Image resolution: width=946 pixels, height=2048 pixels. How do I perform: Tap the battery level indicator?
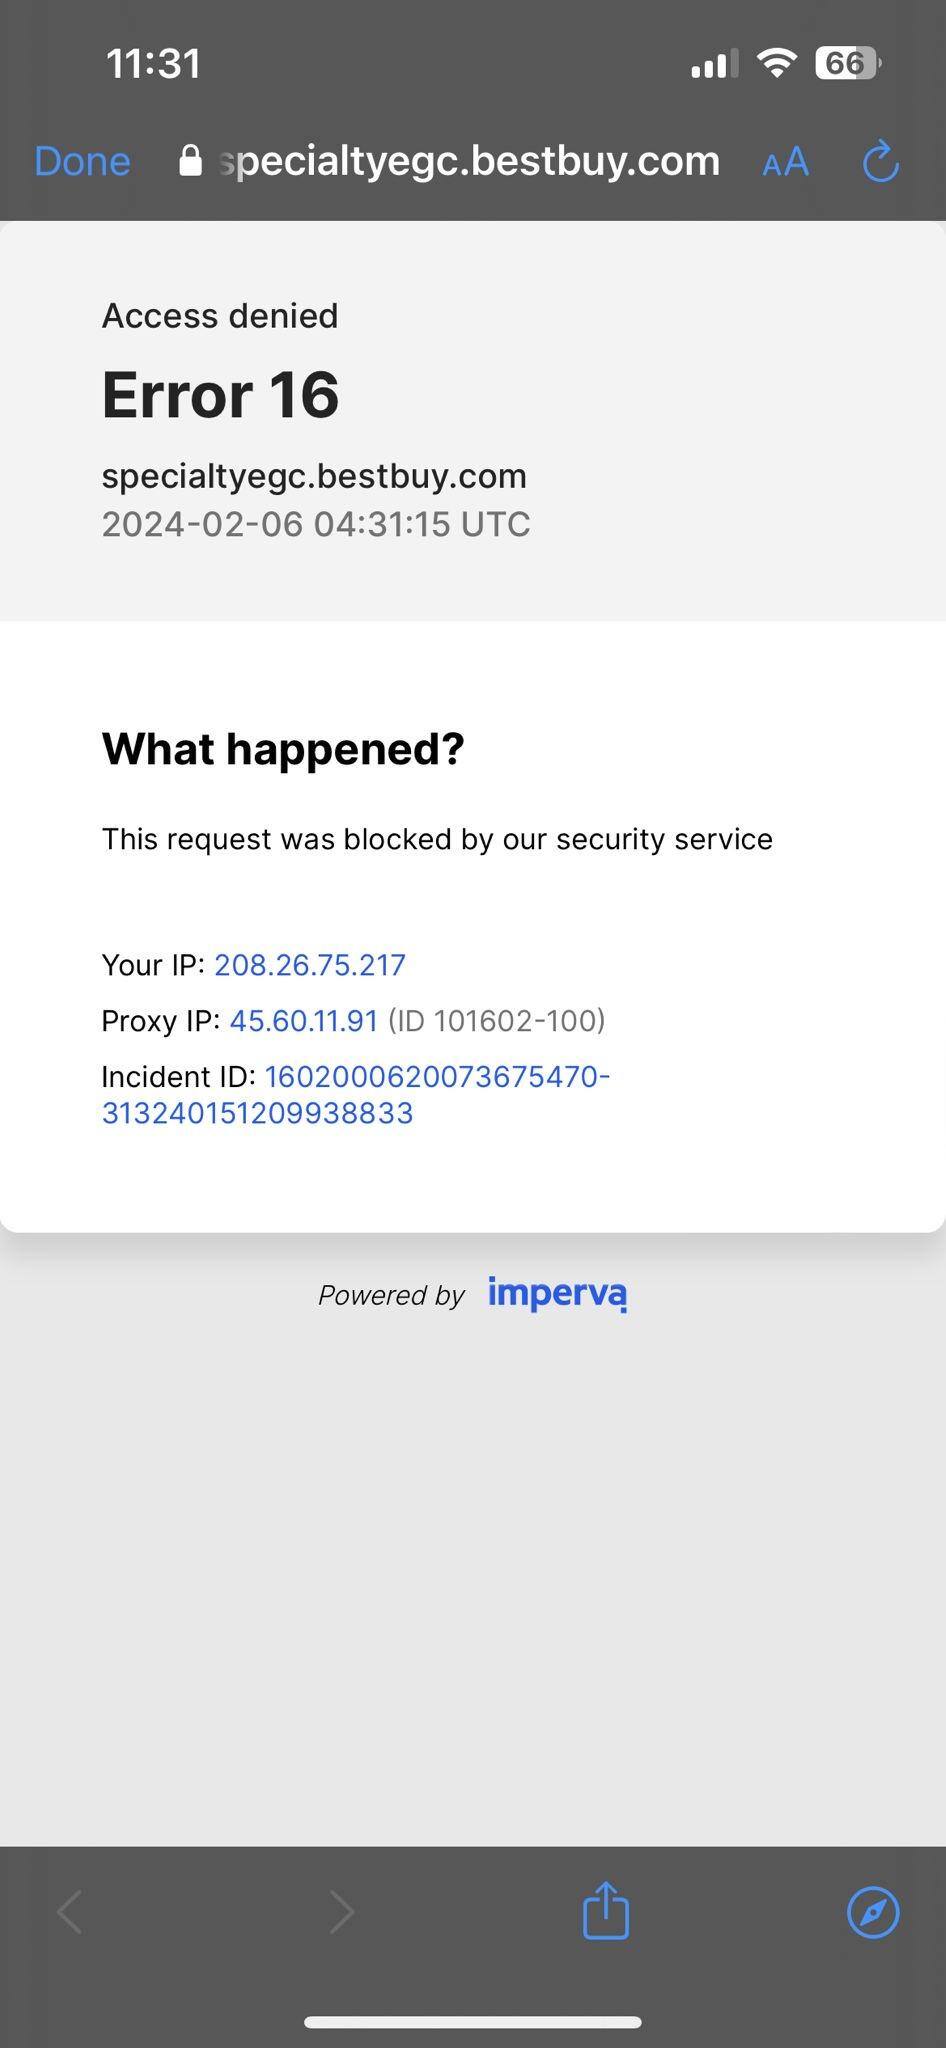point(846,63)
